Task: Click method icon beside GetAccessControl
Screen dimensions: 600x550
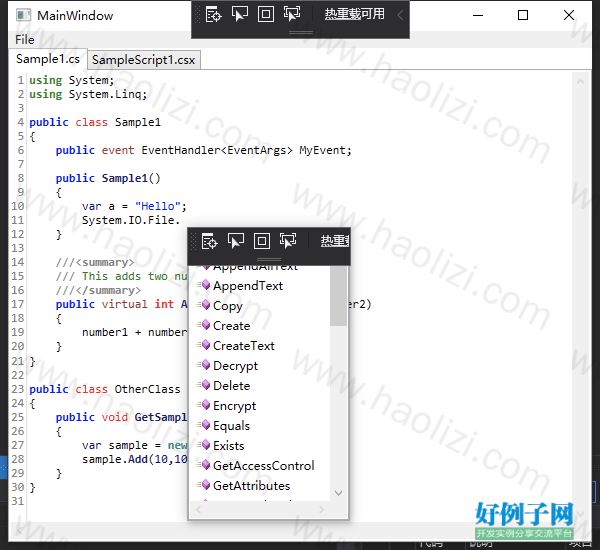Action: pos(204,465)
